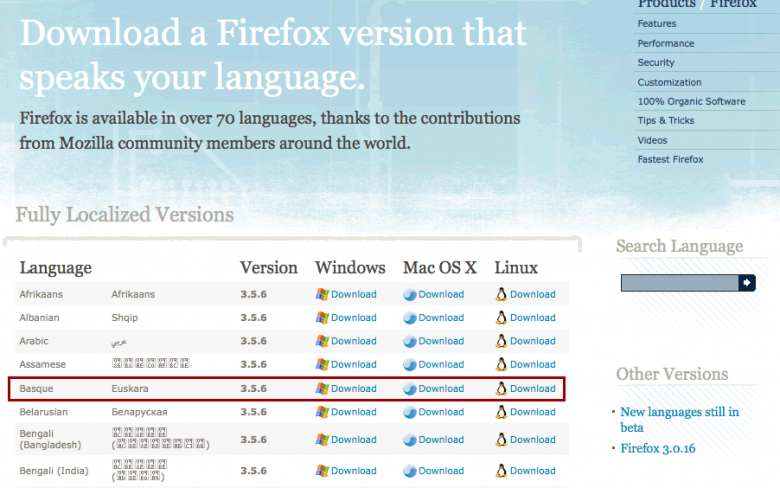Click Linux Download text for Basque
This screenshot has height=488, width=780.
tap(532, 389)
